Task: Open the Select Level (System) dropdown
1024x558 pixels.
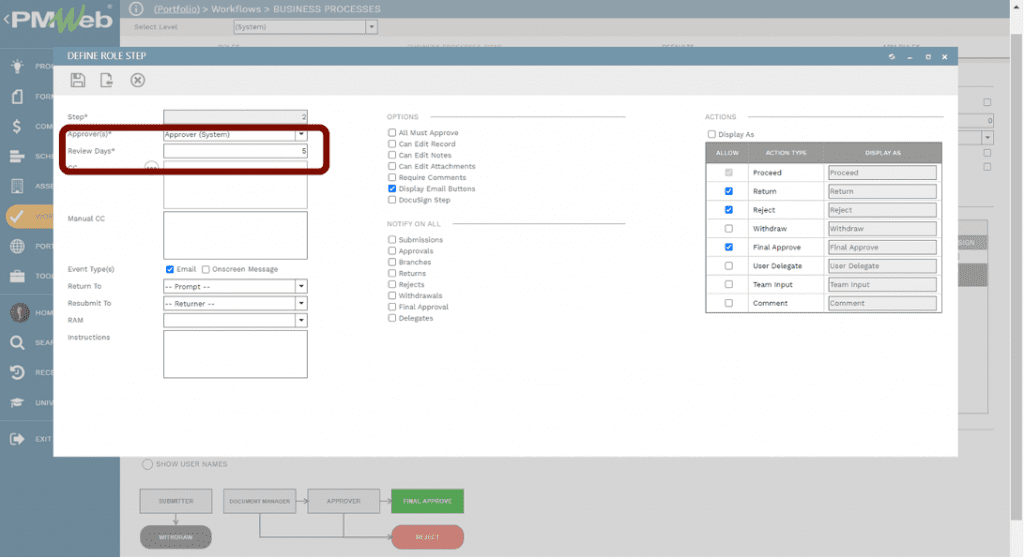Action: point(372,27)
